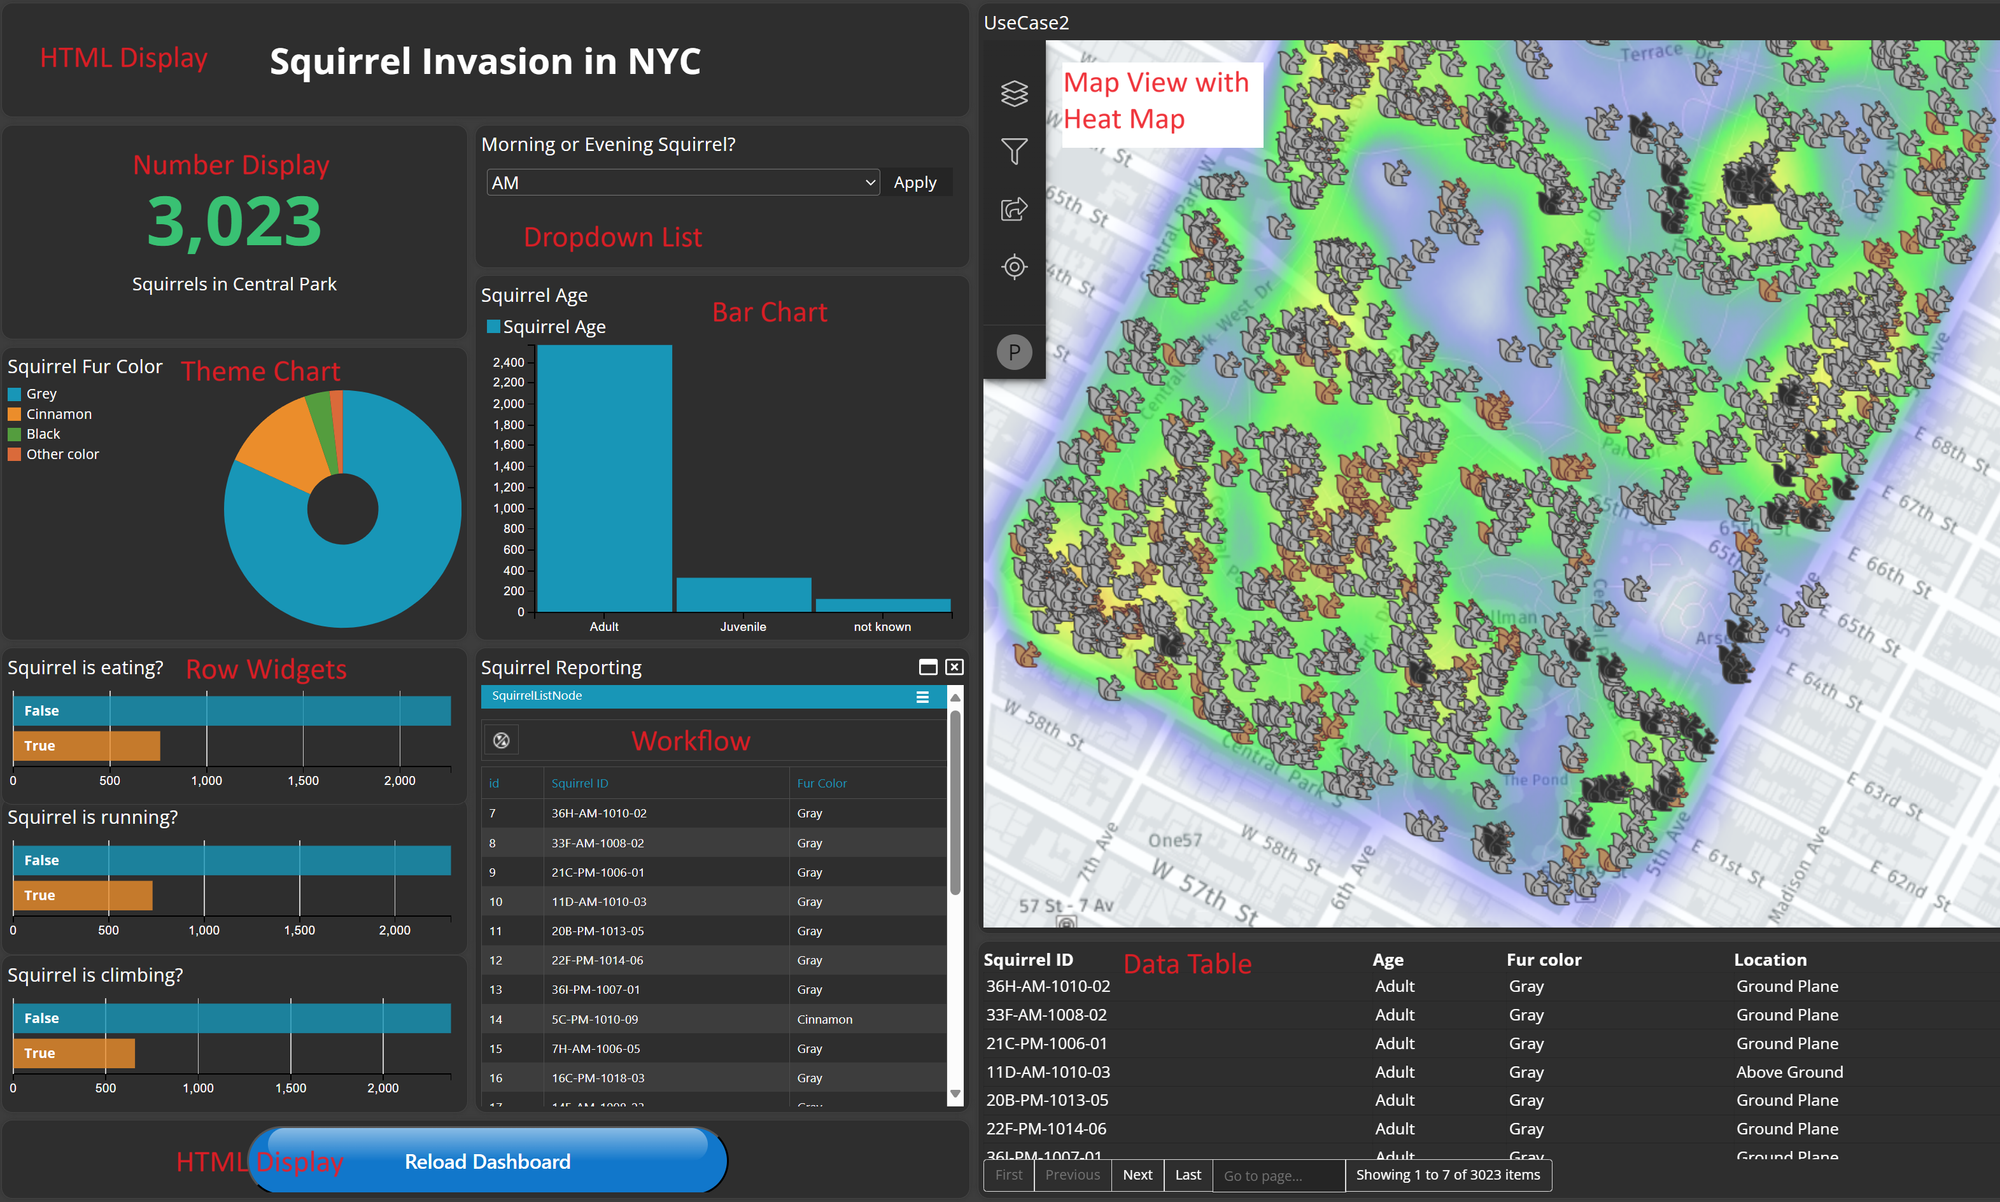Click the map share/export icon
Screen dimensions: 2000x1202
pyautogui.click(x=1014, y=209)
